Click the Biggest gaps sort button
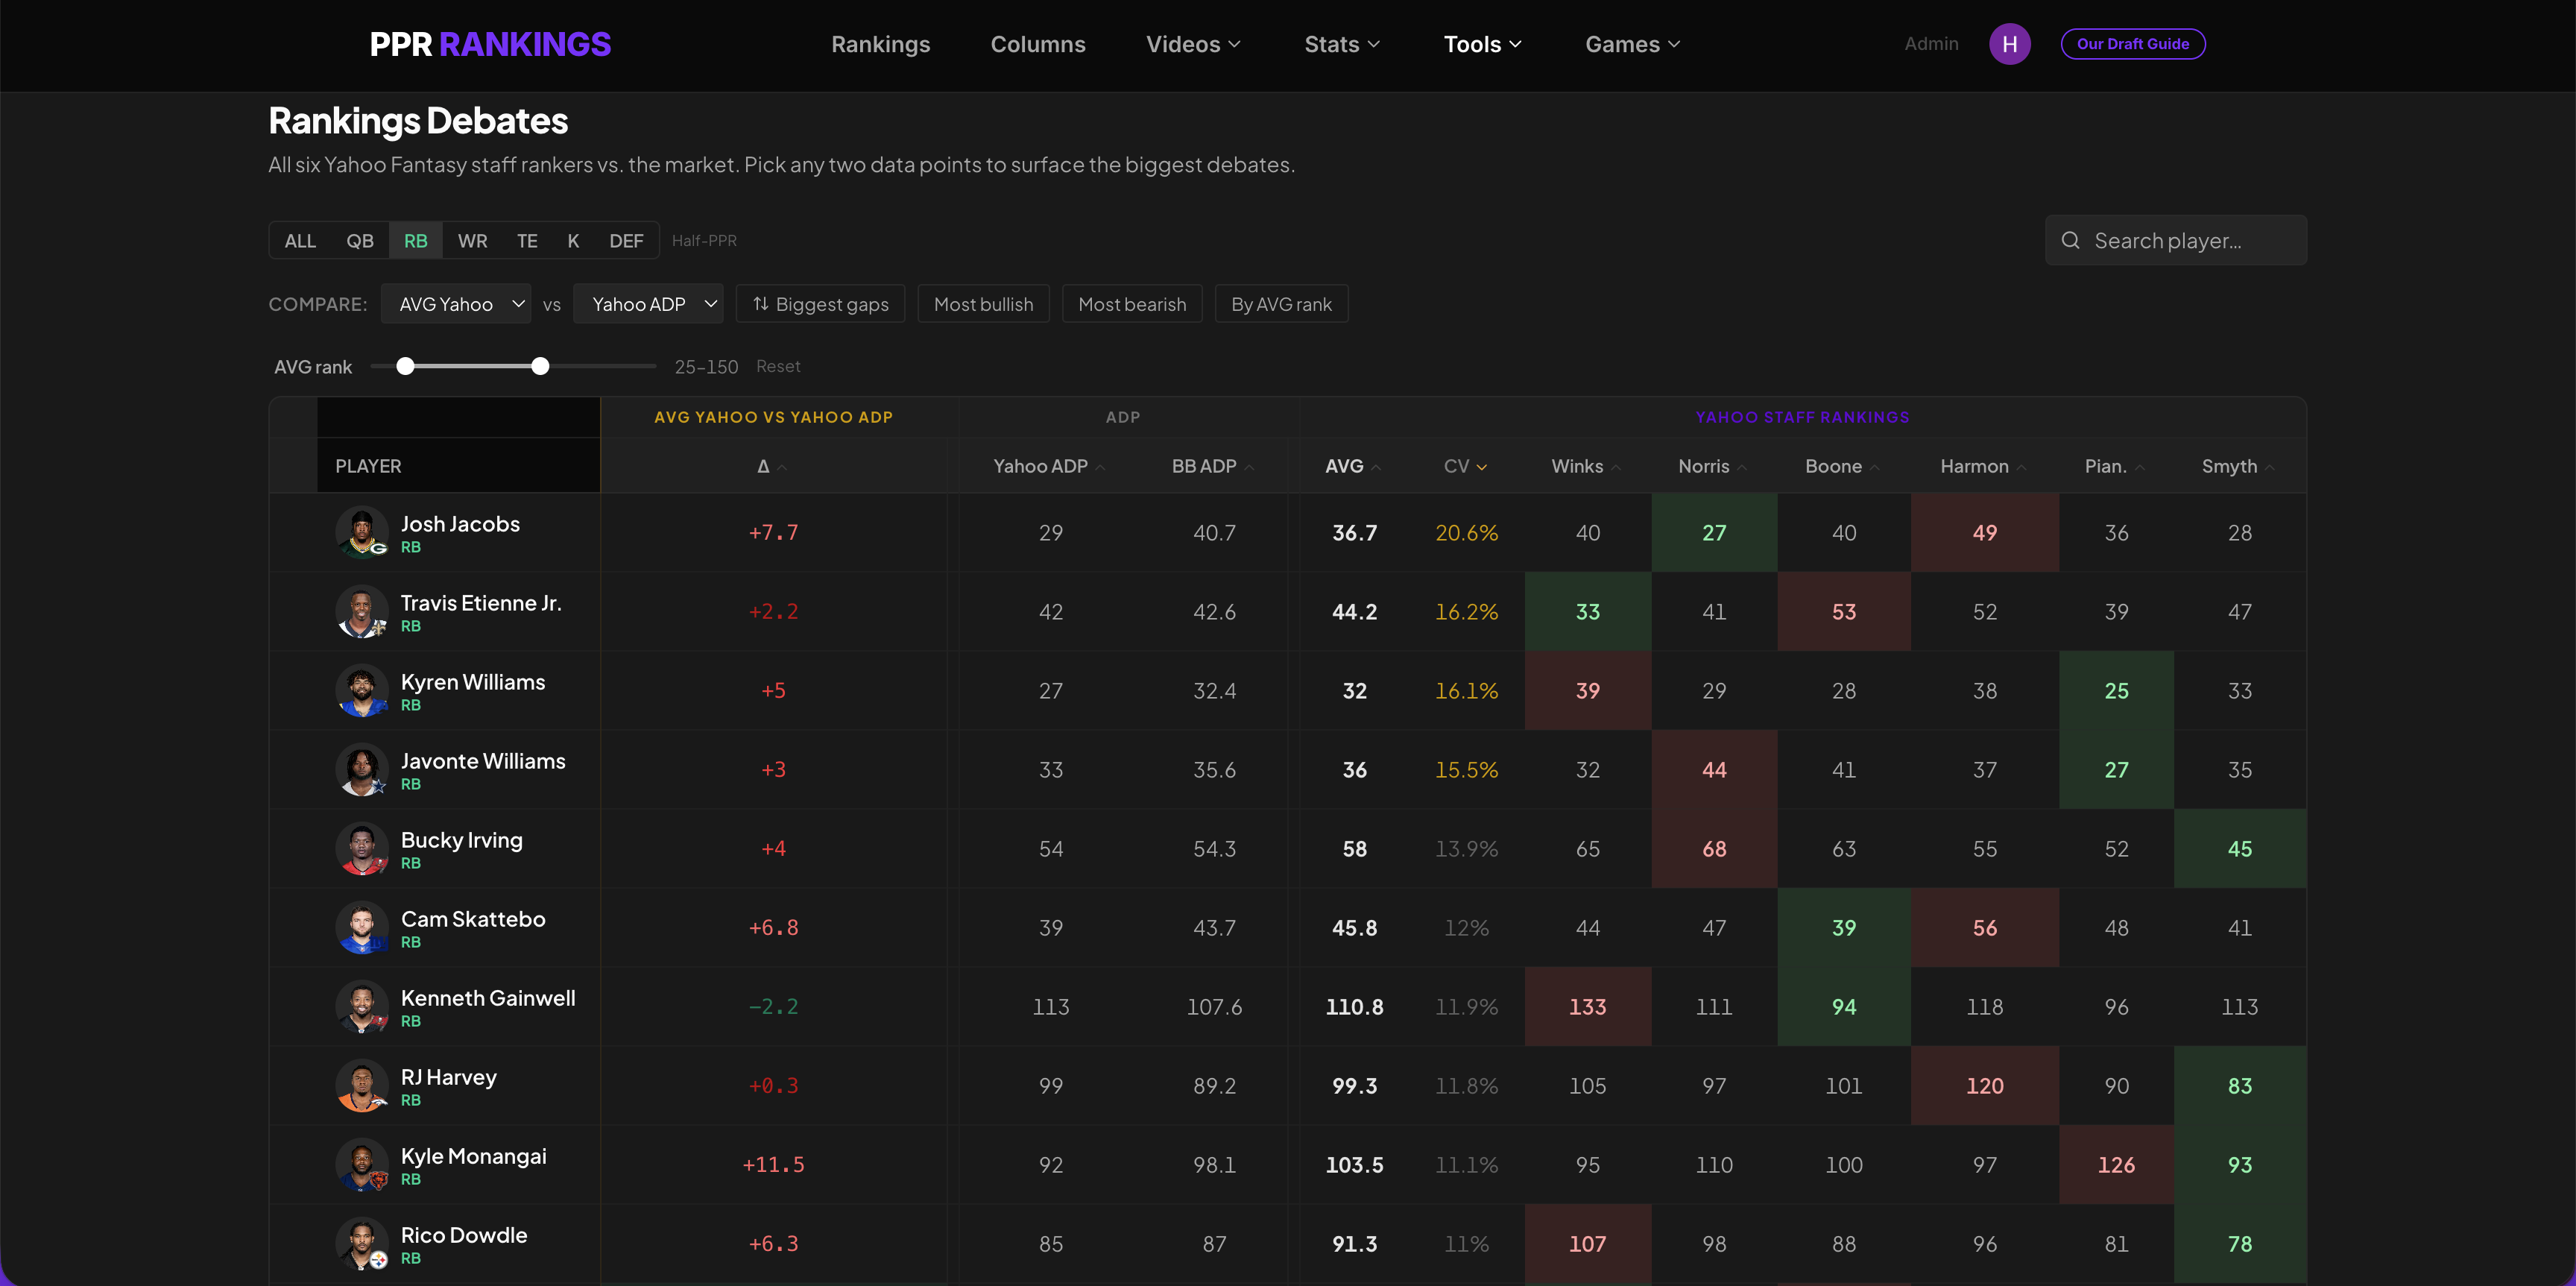 (x=820, y=304)
